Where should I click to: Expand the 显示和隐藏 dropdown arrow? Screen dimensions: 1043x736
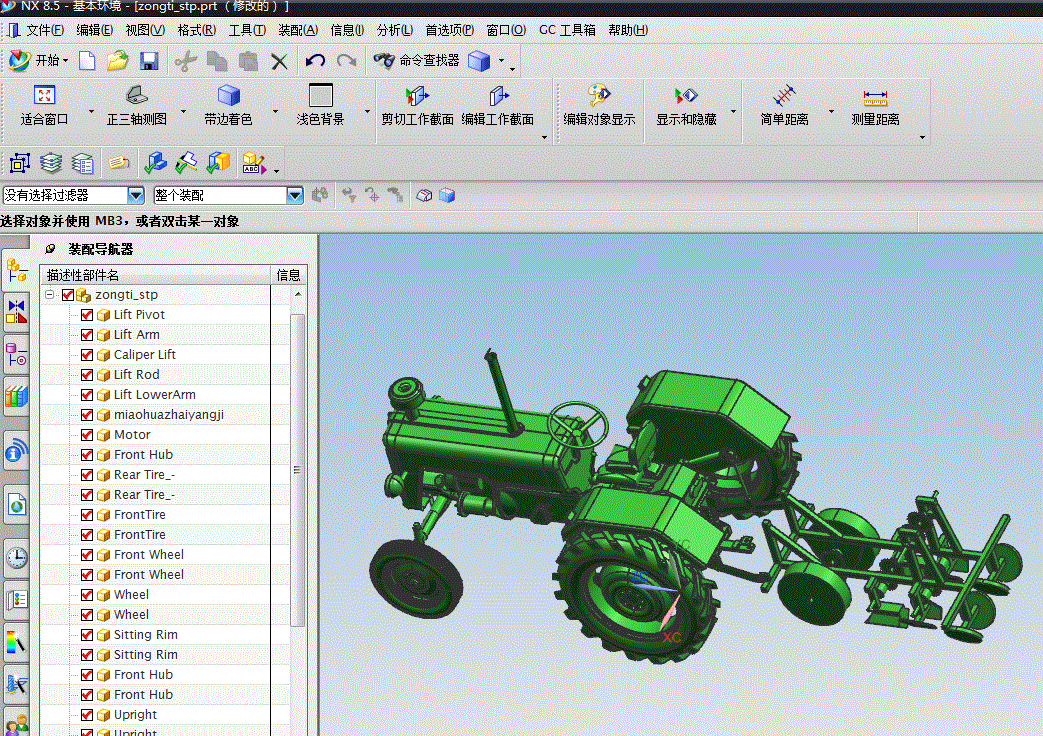point(733,111)
